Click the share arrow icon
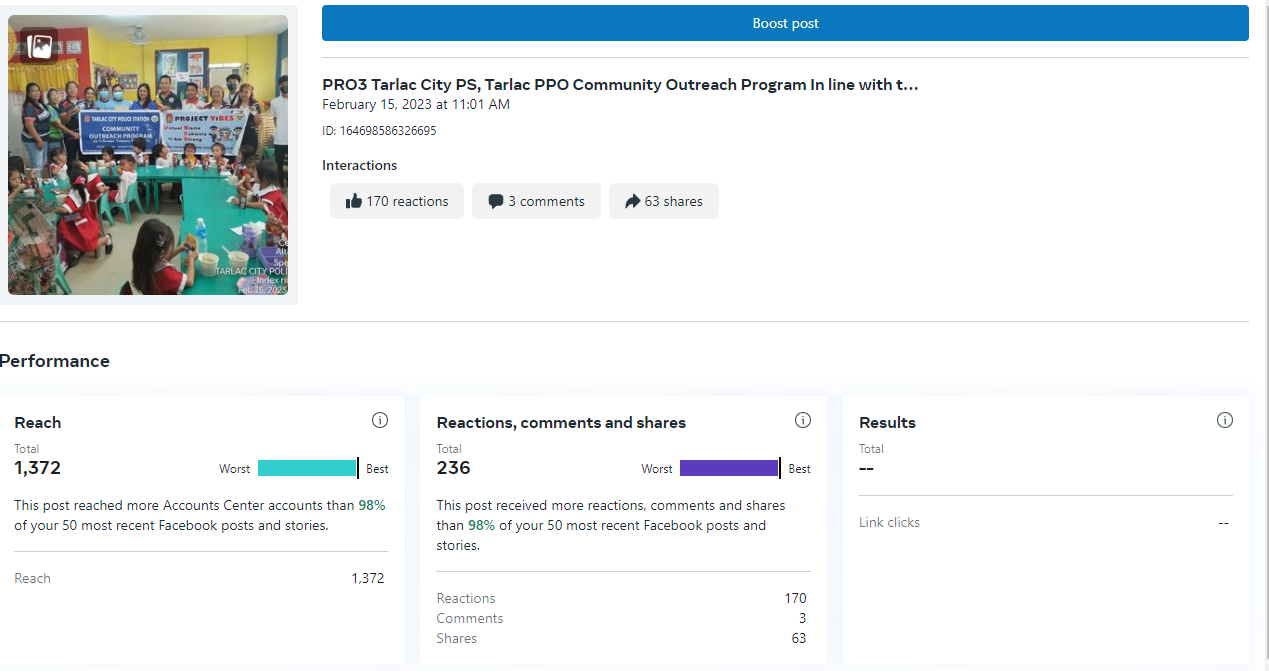This screenshot has height=671, width=1269. (632, 201)
